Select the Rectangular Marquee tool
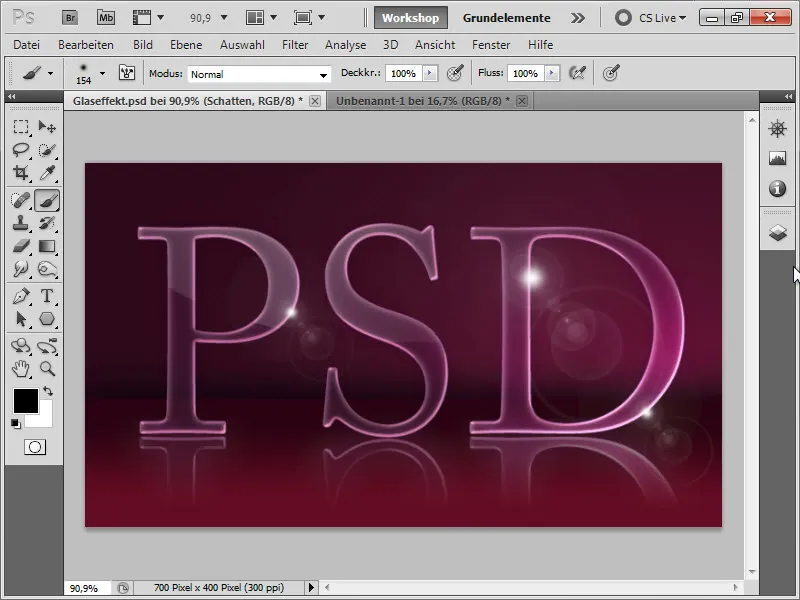Image resolution: width=800 pixels, height=600 pixels. click(x=21, y=127)
